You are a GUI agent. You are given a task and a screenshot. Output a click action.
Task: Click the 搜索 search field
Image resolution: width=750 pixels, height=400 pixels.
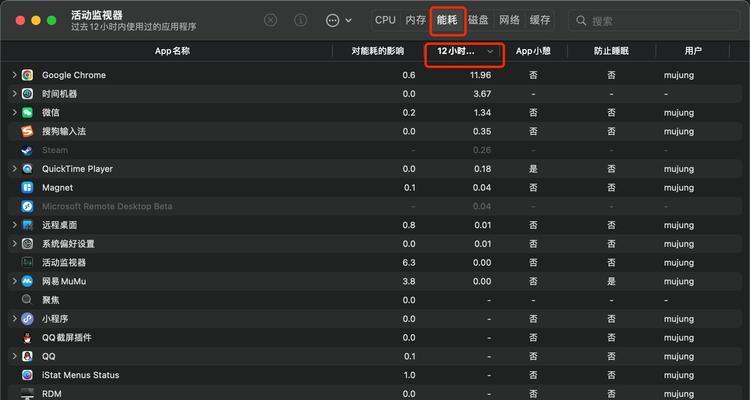[654, 21]
